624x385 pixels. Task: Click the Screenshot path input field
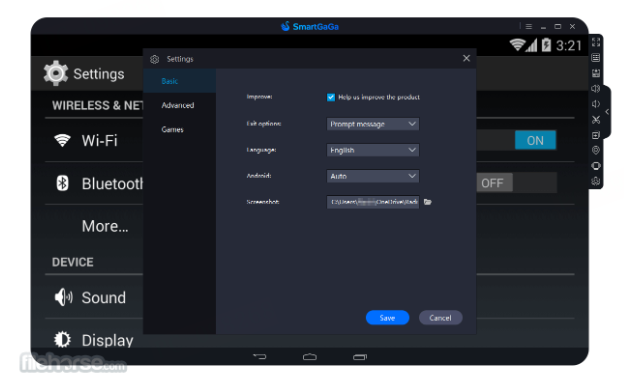pos(372,202)
